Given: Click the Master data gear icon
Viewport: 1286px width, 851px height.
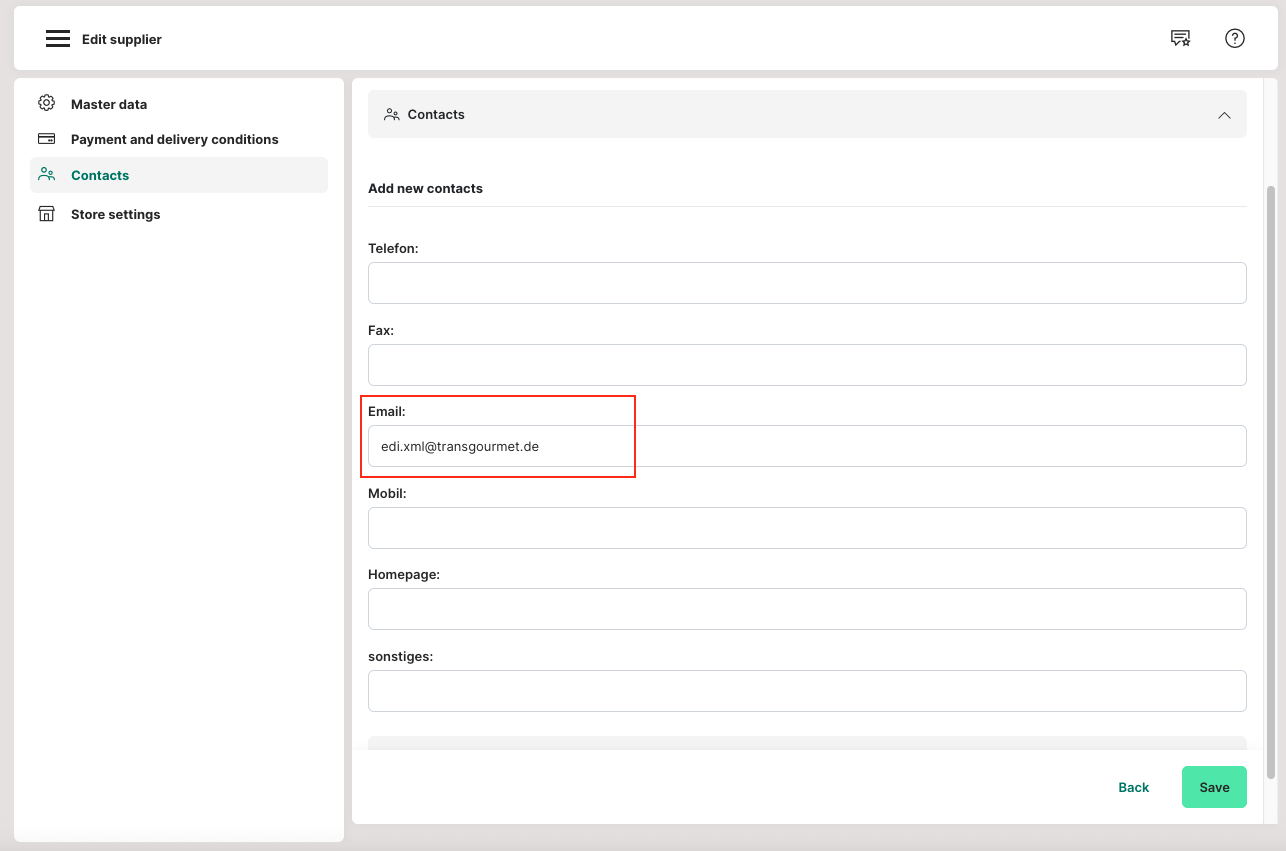Looking at the screenshot, I should pyautogui.click(x=46, y=103).
